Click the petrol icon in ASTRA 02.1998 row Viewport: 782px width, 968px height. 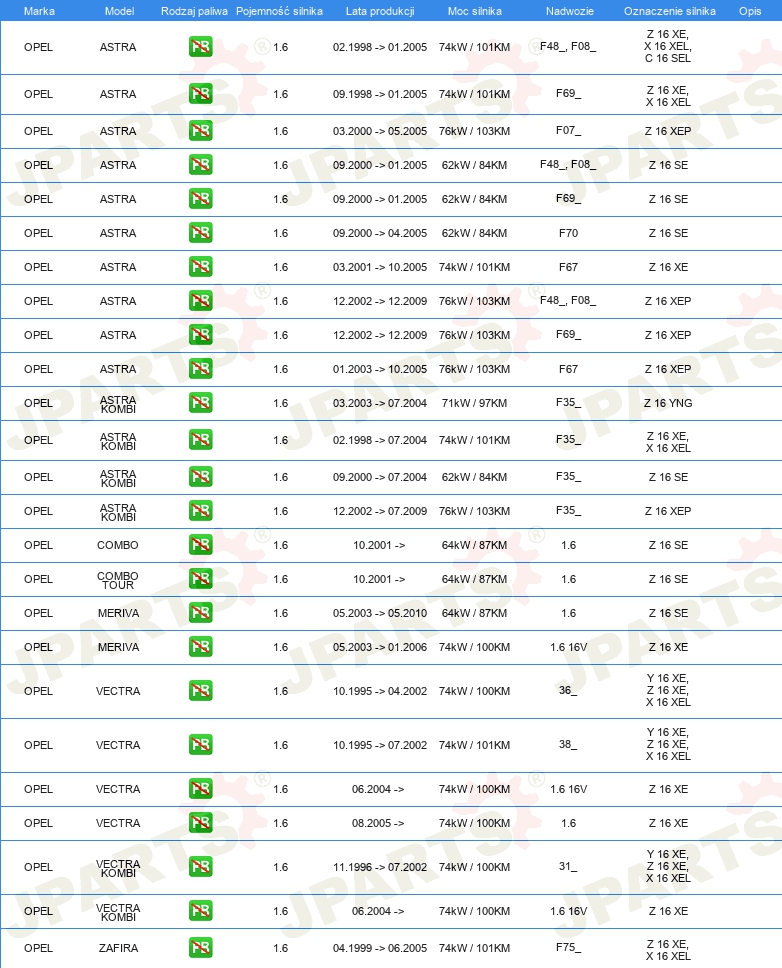(201, 47)
